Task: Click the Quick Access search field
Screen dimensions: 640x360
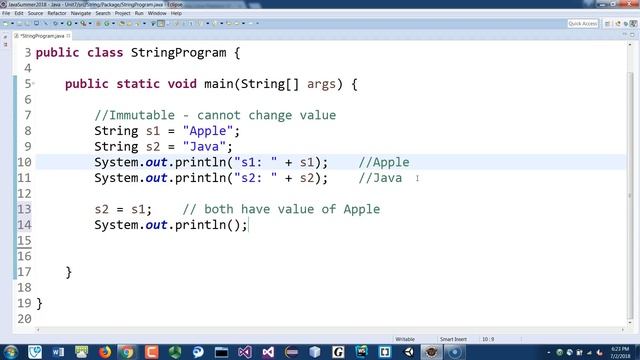Action: pyautogui.click(x=582, y=24)
